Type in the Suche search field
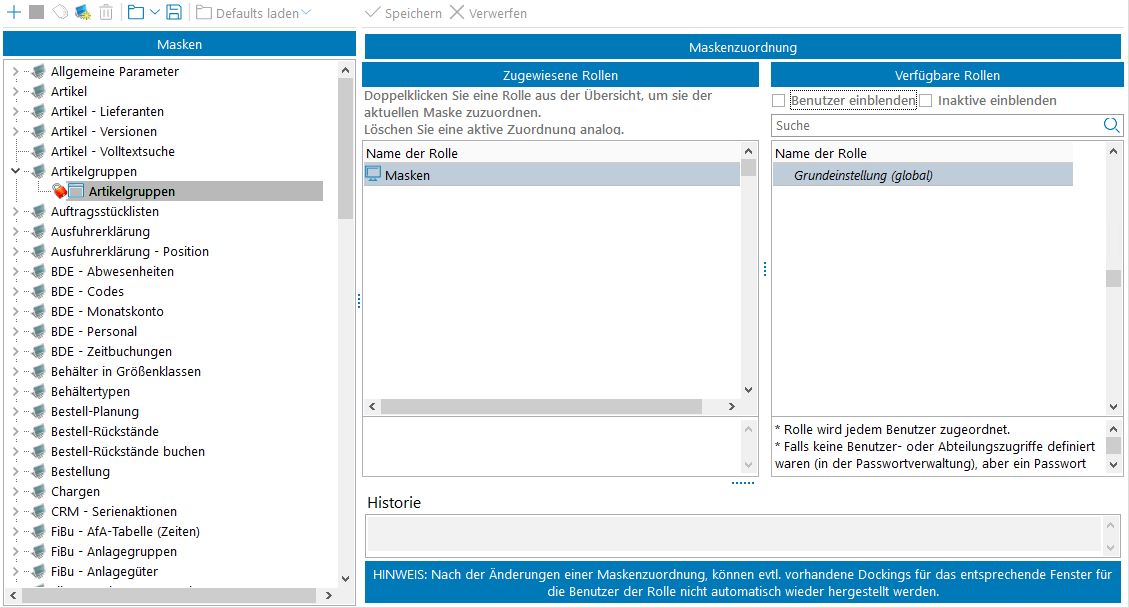The height and width of the screenshot is (608, 1129). point(935,126)
